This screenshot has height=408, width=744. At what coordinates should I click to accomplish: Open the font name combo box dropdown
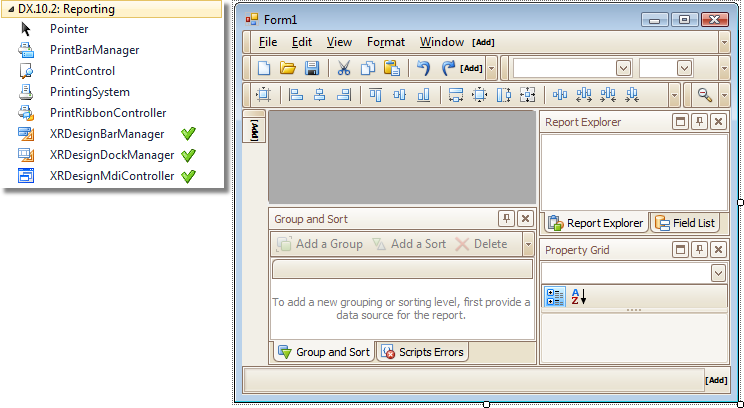[623, 68]
